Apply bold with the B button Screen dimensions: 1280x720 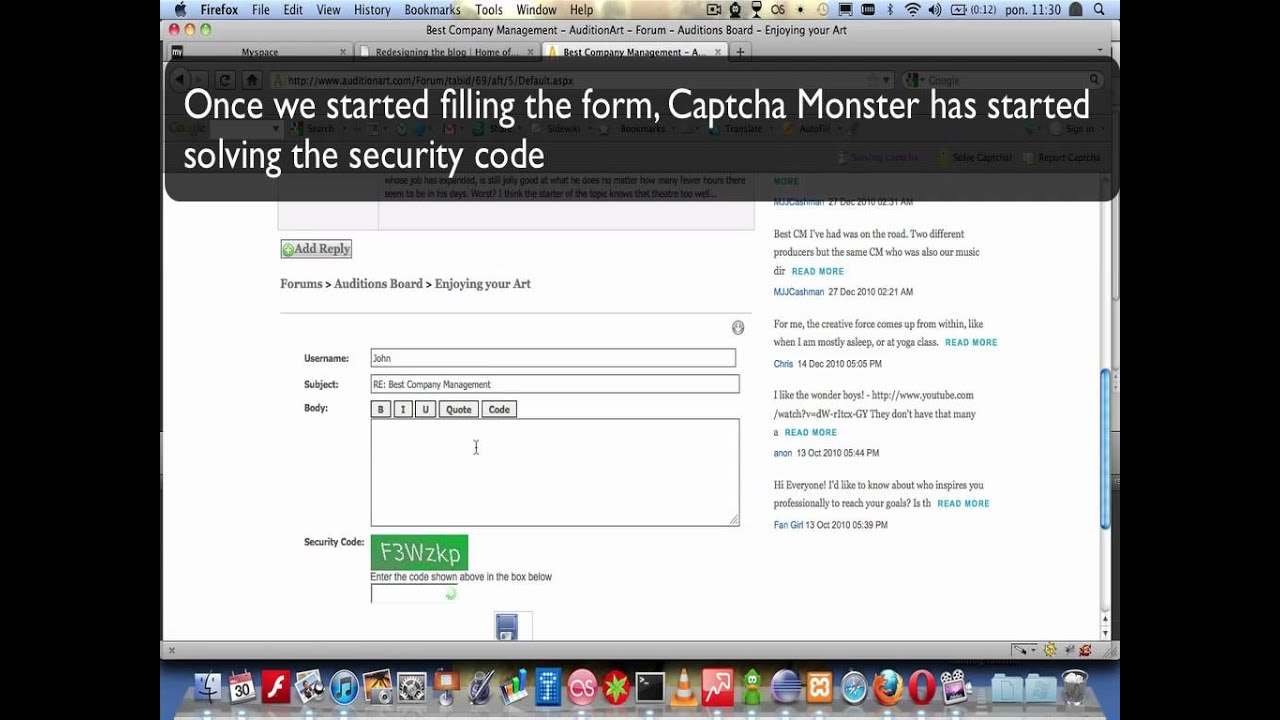(380, 409)
